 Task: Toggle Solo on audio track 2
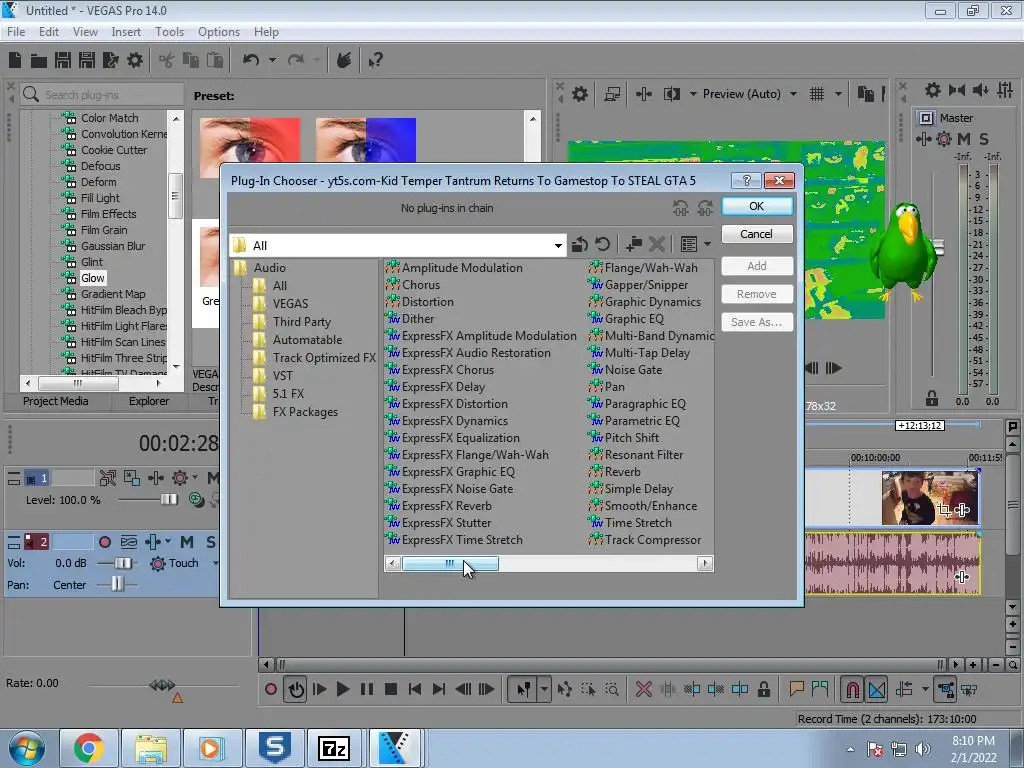(210, 542)
